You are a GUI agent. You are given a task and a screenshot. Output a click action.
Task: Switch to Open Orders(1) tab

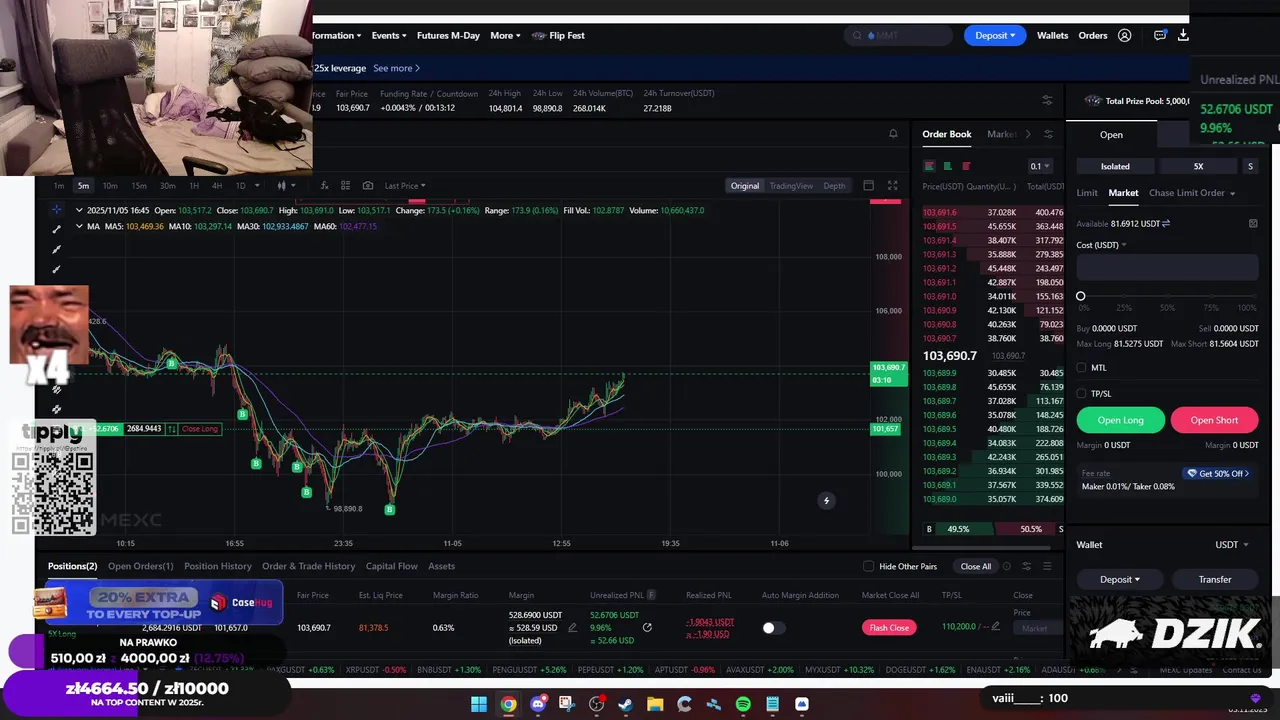point(140,566)
